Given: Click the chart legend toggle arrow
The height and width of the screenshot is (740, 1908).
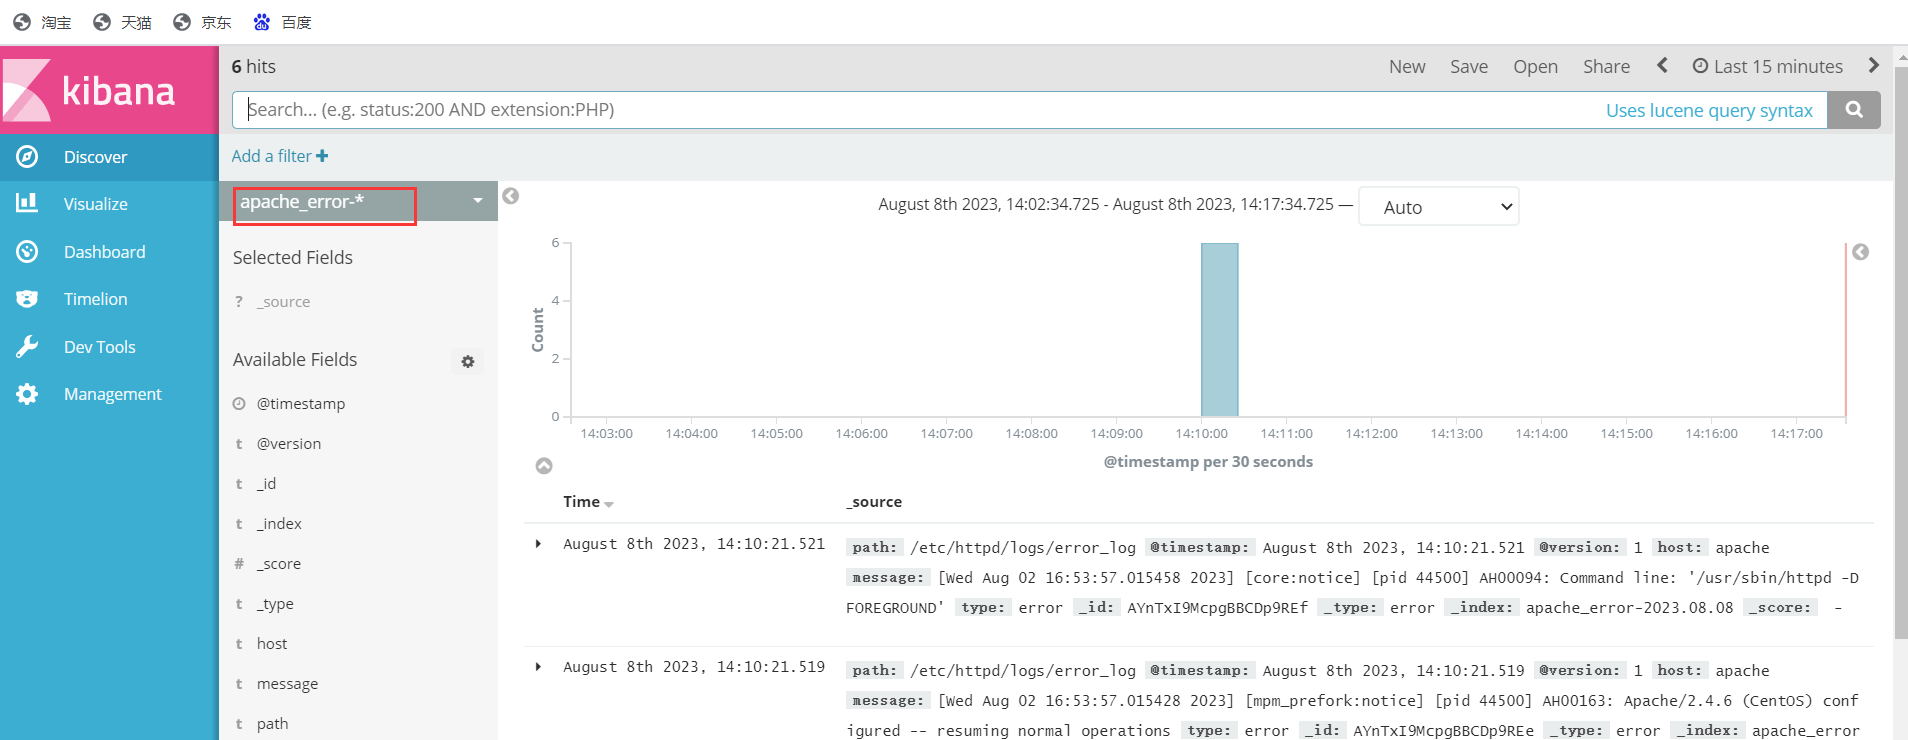Looking at the screenshot, I should 1860,252.
